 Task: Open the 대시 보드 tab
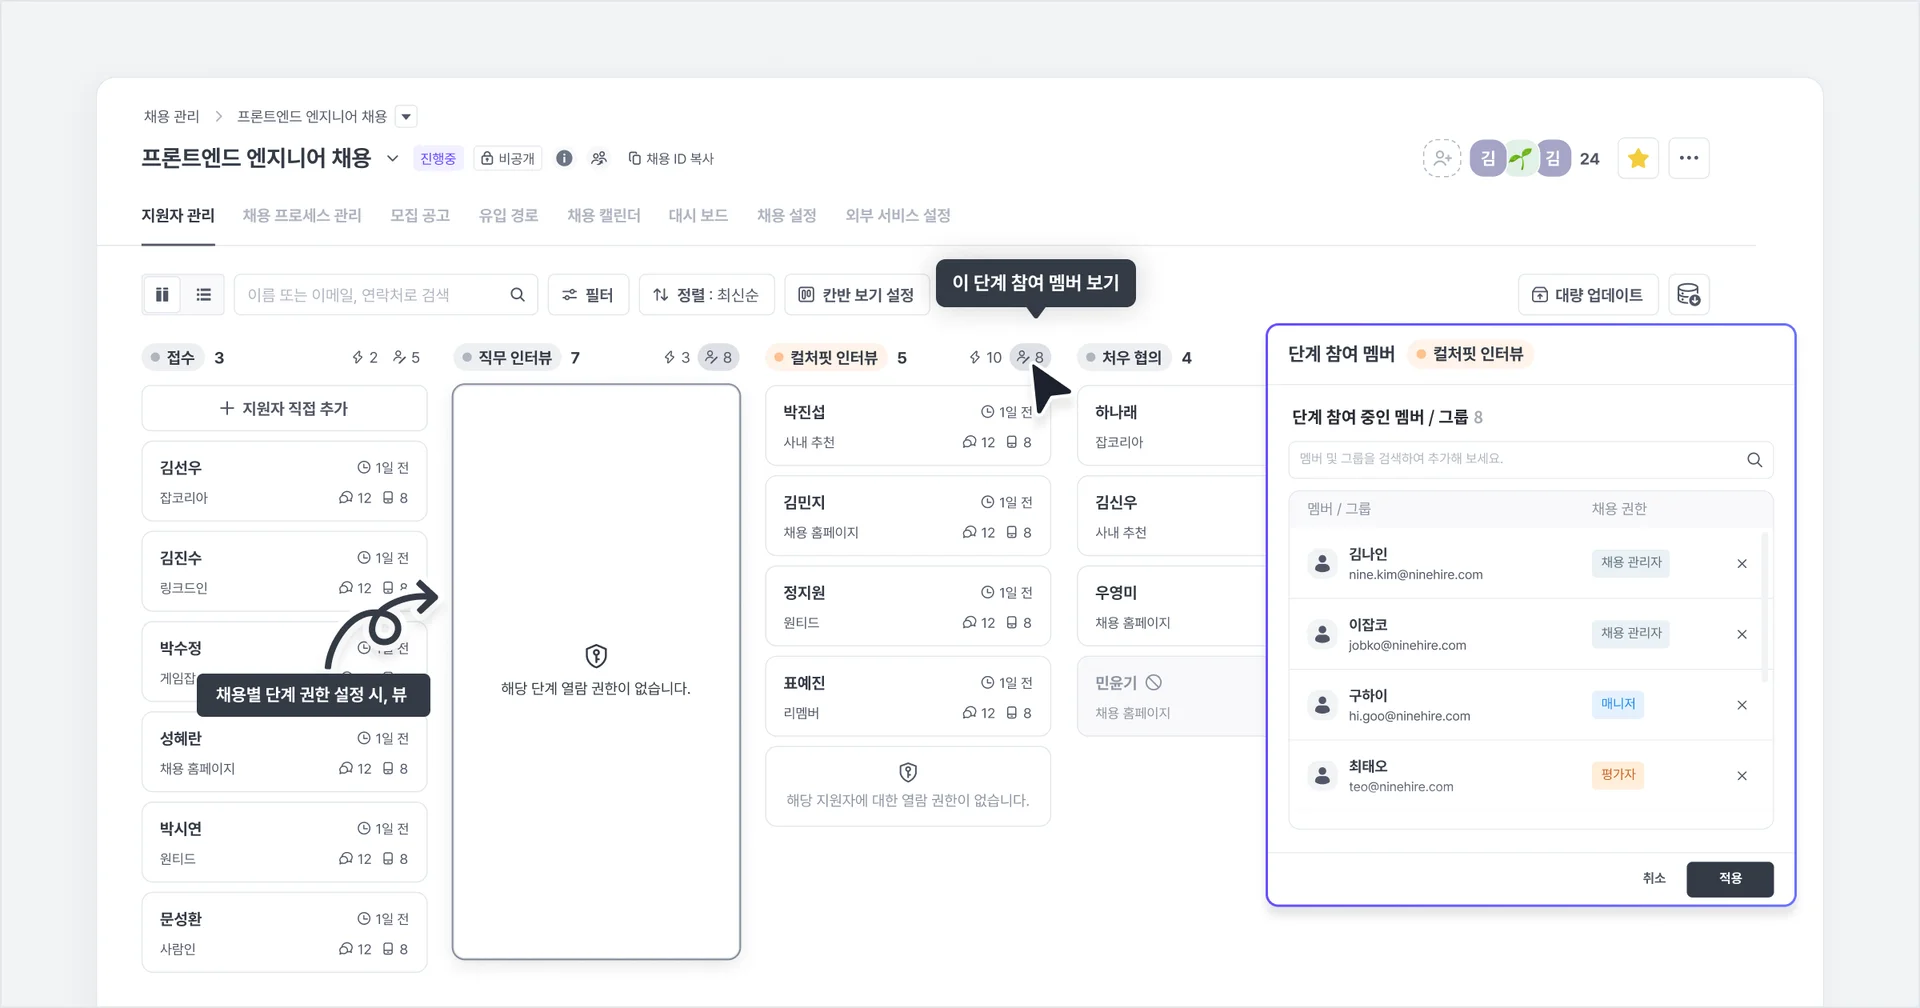698,216
